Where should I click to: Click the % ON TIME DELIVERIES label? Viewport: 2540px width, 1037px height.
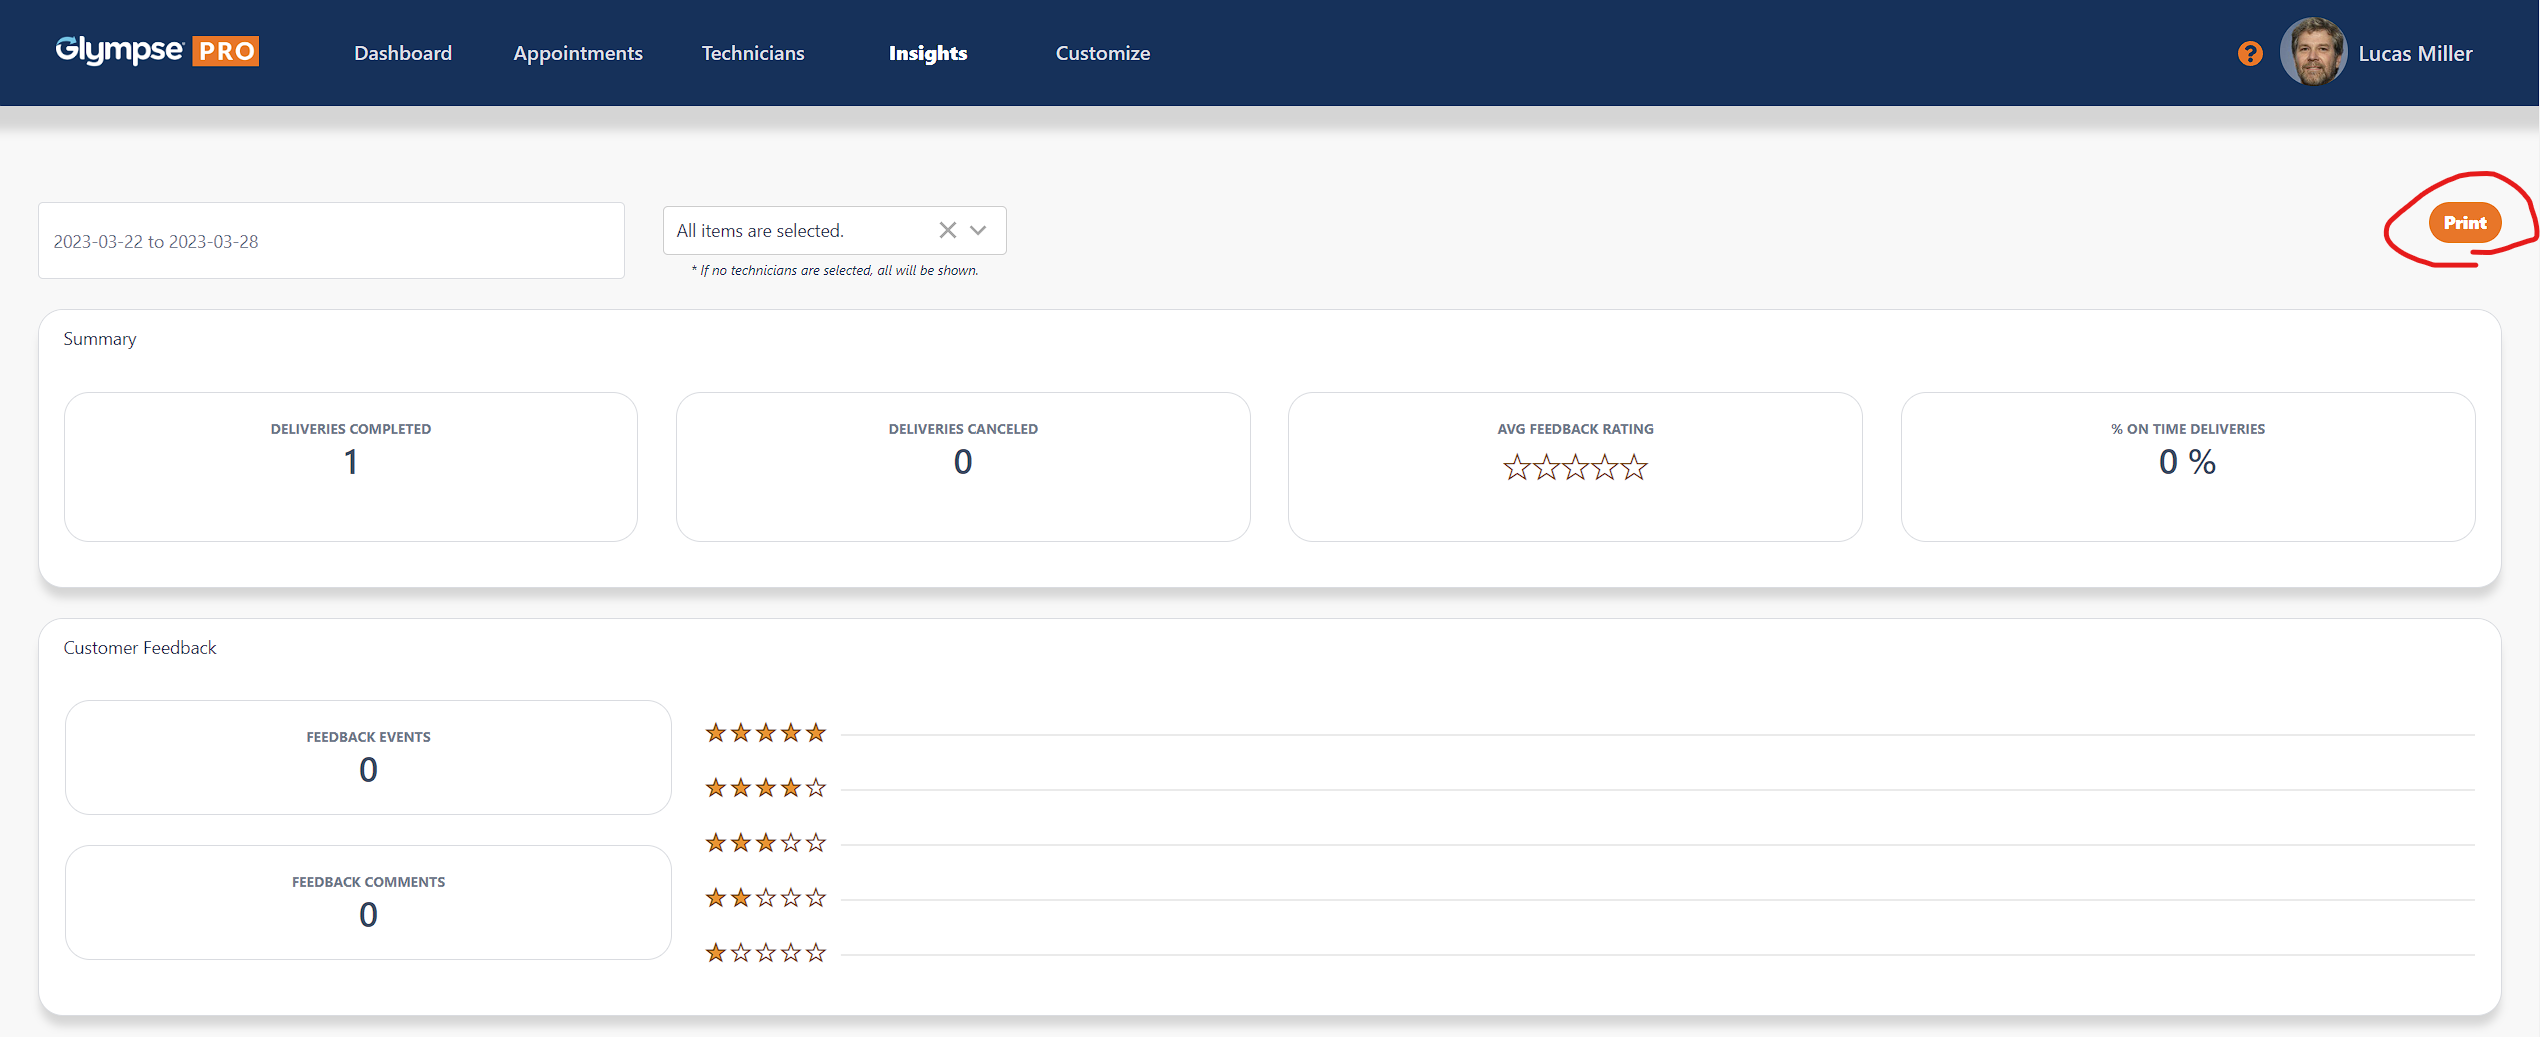click(2188, 429)
